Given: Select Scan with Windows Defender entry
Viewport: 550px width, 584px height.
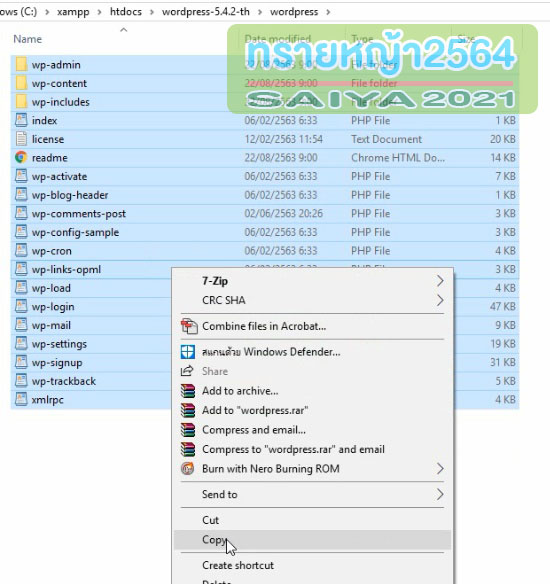Looking at the screenshot, I should coord(312,352).
